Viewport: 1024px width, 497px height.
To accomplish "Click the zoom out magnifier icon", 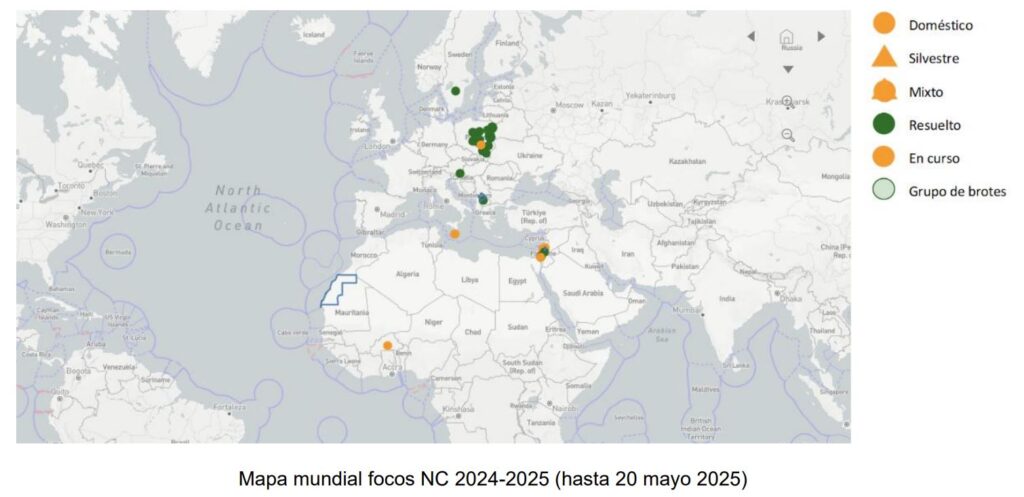I will pyautogui.click(x=788, y=134).
